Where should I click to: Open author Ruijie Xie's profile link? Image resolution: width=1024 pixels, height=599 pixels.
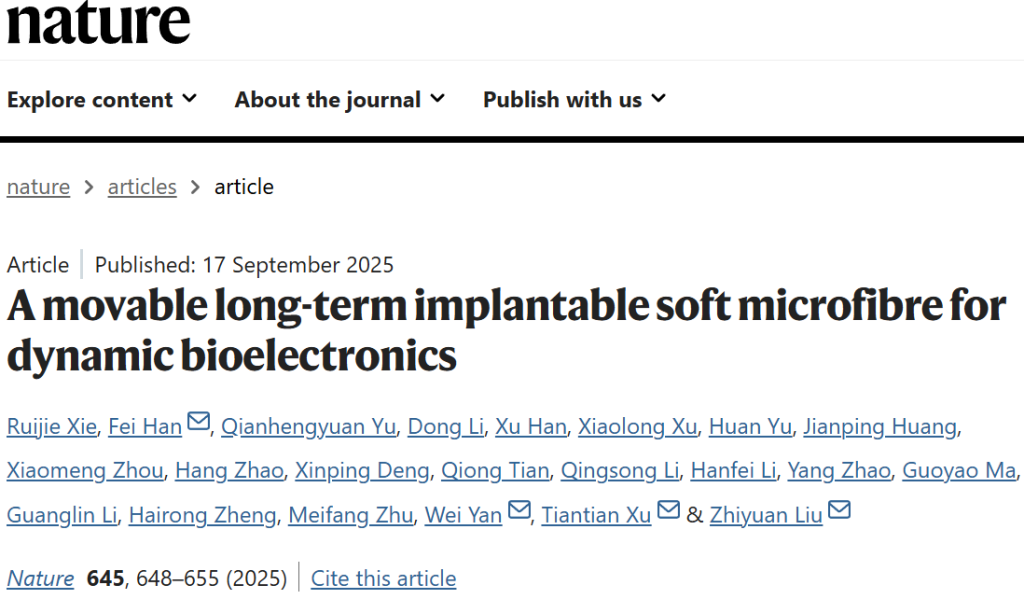[x=52, y=427]
